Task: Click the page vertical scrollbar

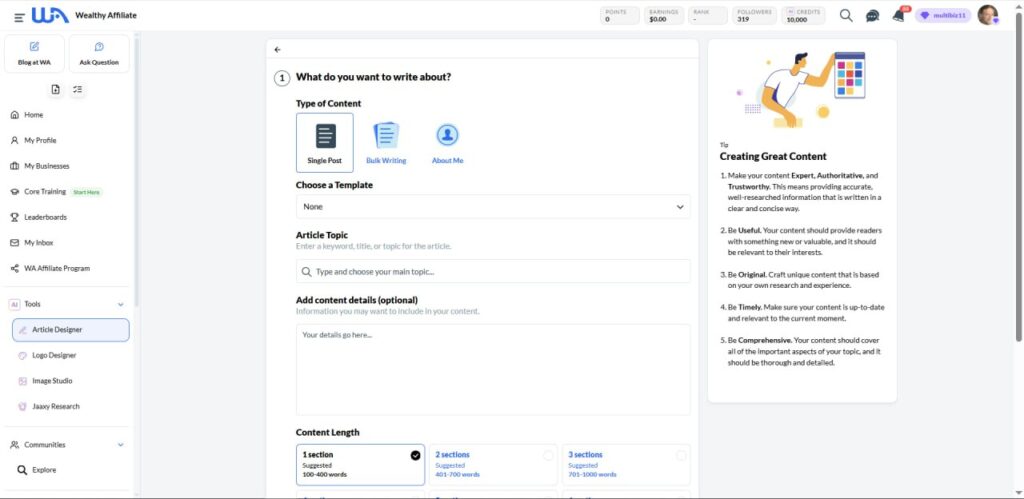Action: (x=1019, y=176)
